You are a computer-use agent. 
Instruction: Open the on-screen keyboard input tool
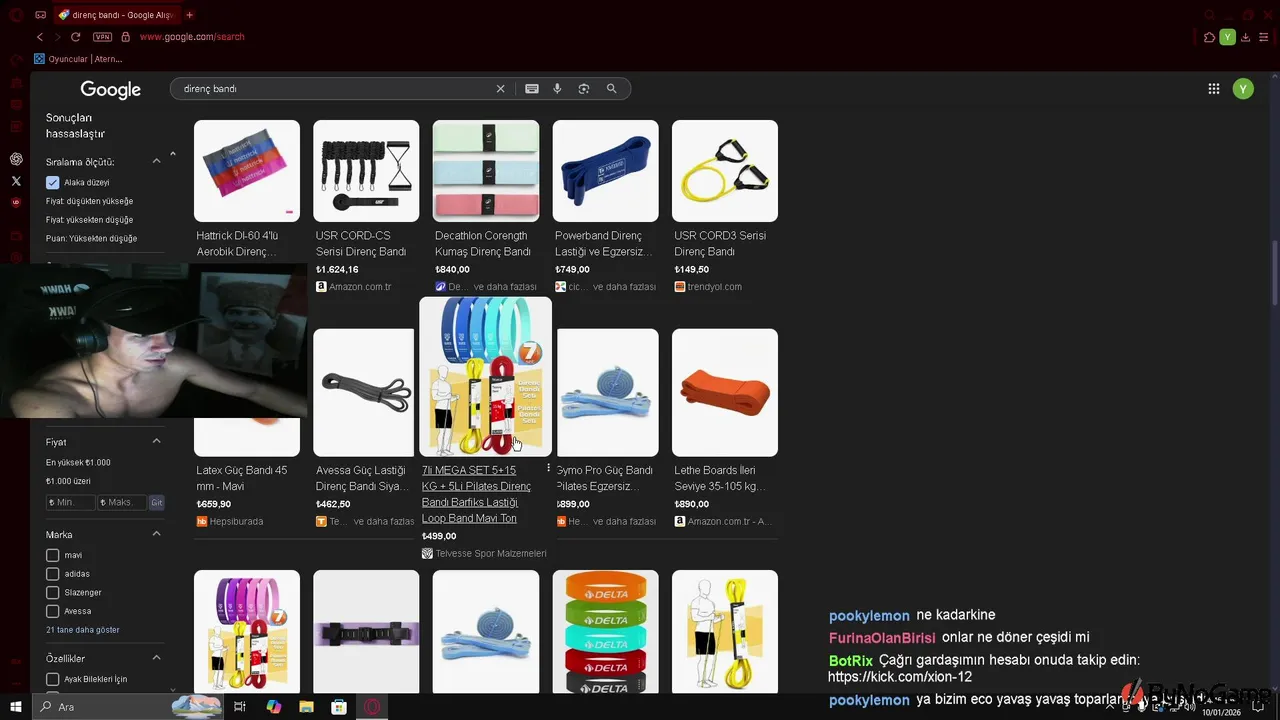pyautogui.click(x=532, y=89)
